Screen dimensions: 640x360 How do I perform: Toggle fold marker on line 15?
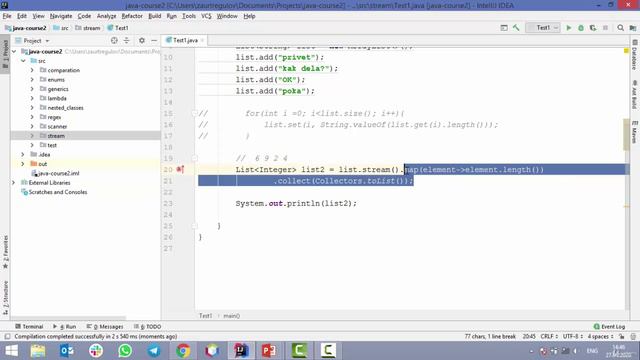coord(195,113)
